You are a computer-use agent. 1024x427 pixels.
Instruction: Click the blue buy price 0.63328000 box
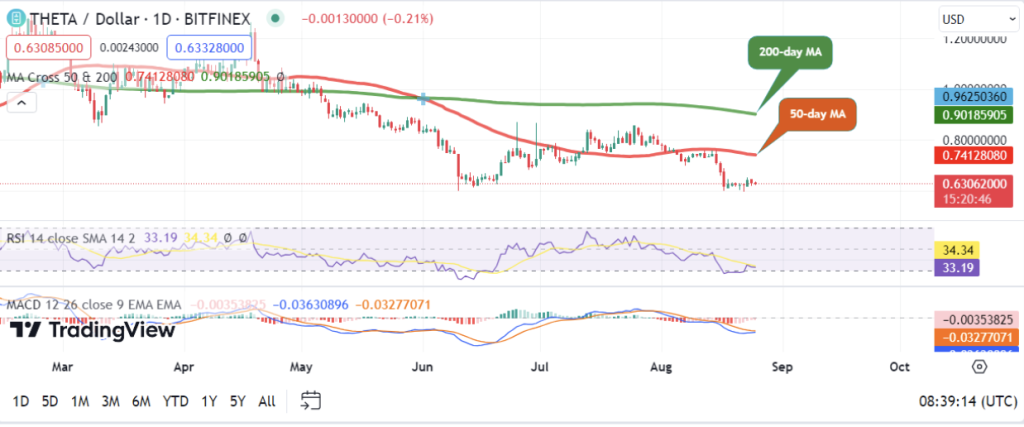point(209,48)
